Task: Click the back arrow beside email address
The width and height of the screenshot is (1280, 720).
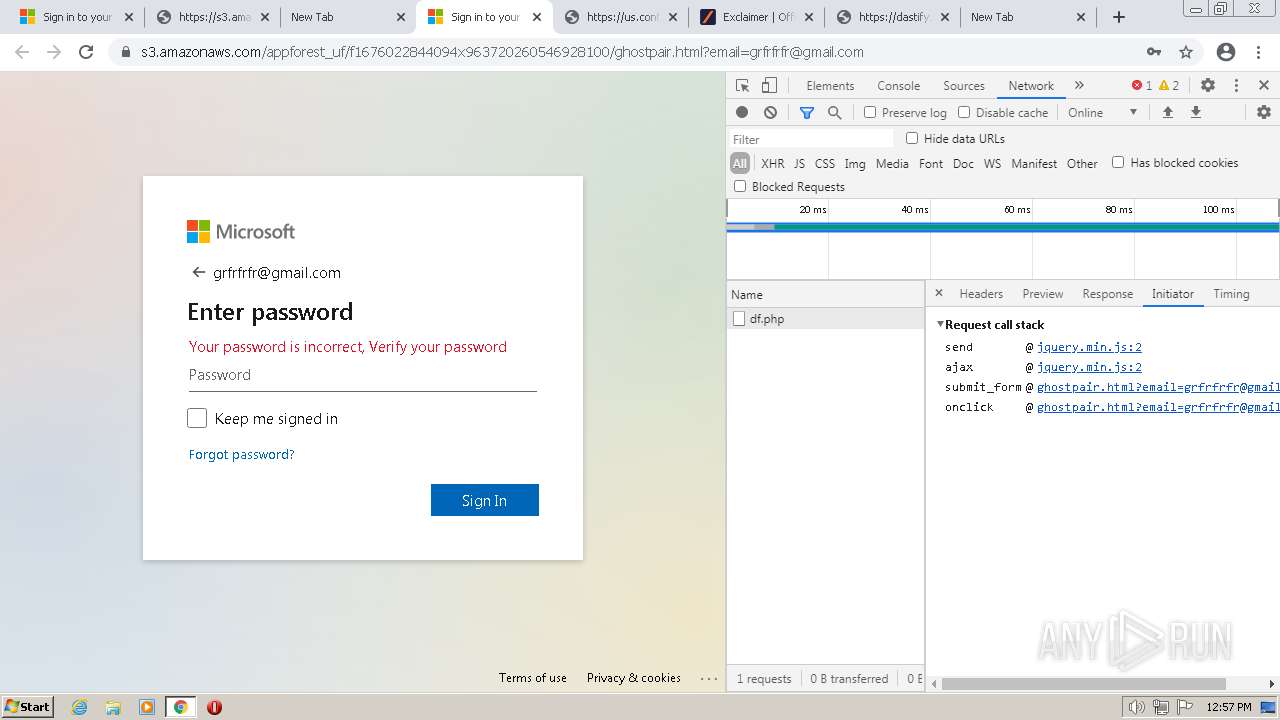Action: click(198, 272)
